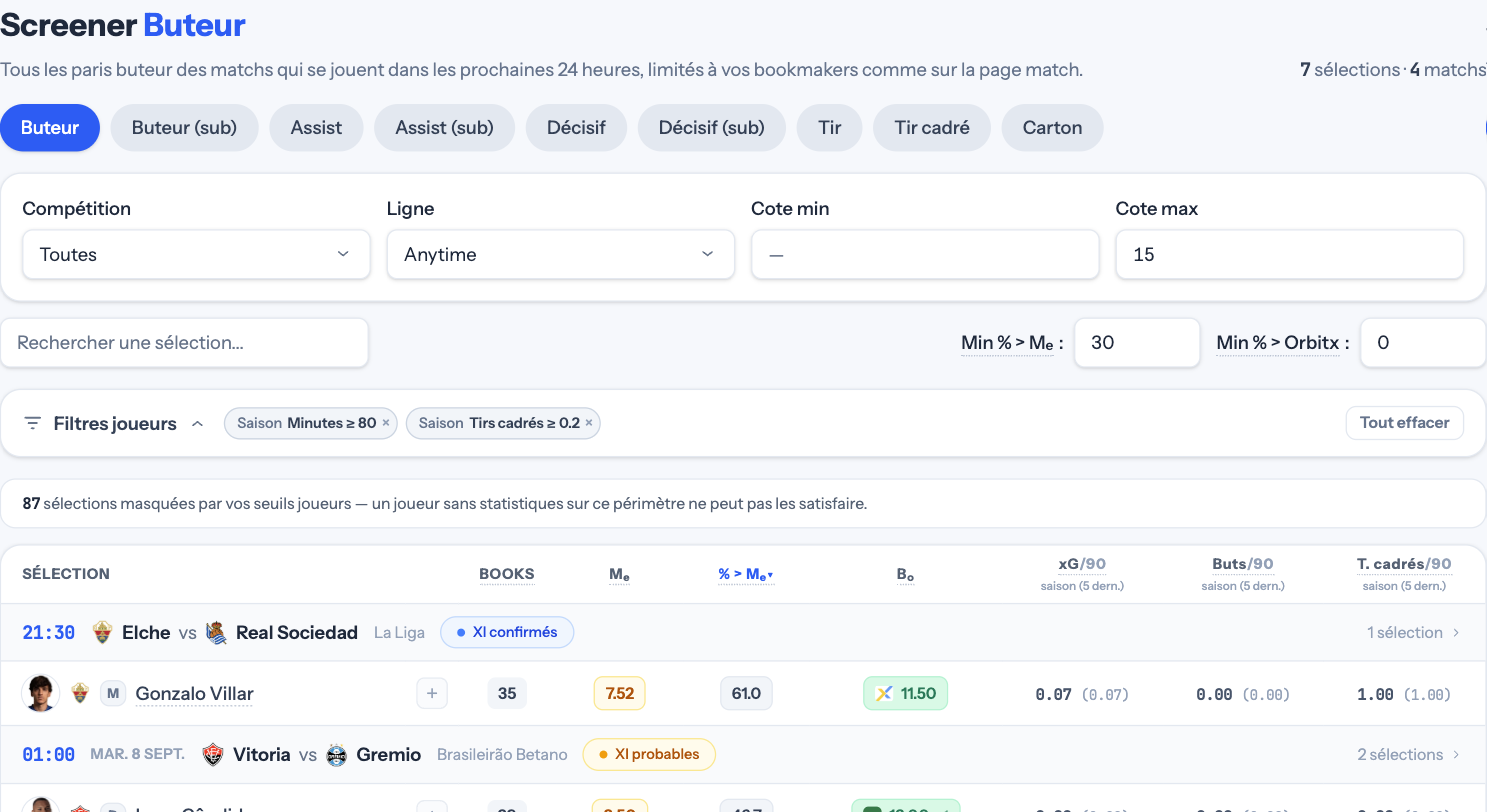Screen dimensions: 1487x812
Task: Click the 7.52 Mₑ odds badge
Action: 619,694
